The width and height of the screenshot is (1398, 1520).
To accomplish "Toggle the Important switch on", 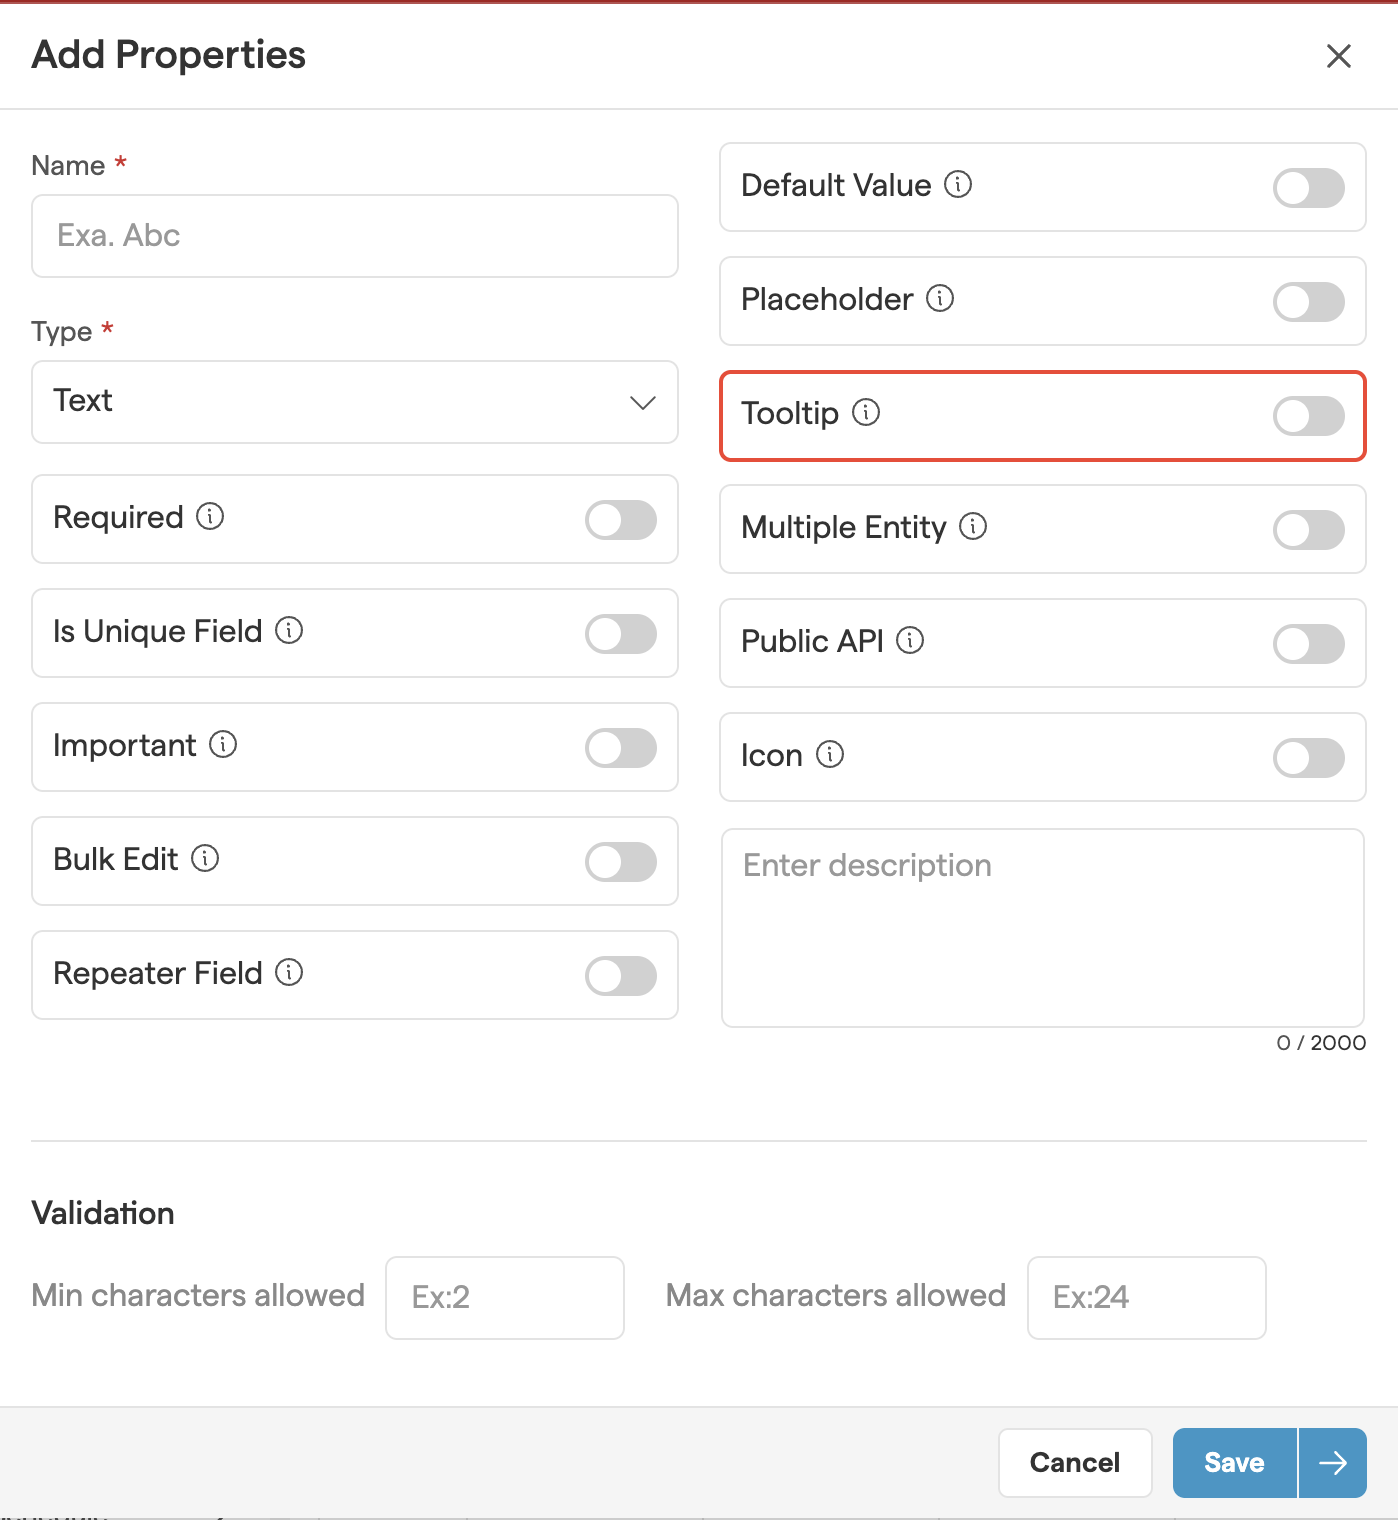I will pyautogui.click(x=621, y=748).
